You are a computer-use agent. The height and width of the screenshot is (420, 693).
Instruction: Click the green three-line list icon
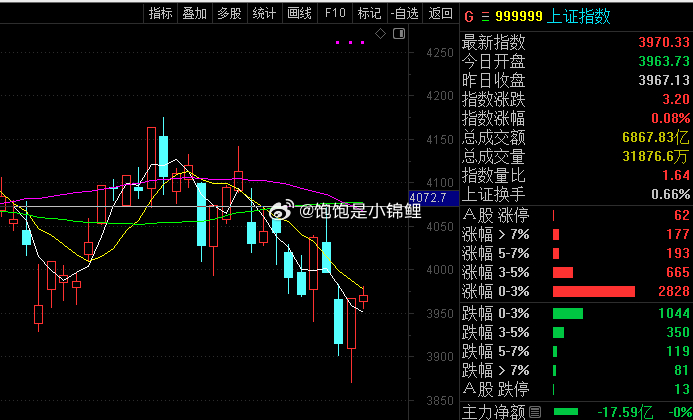click(x=485, y=17)
